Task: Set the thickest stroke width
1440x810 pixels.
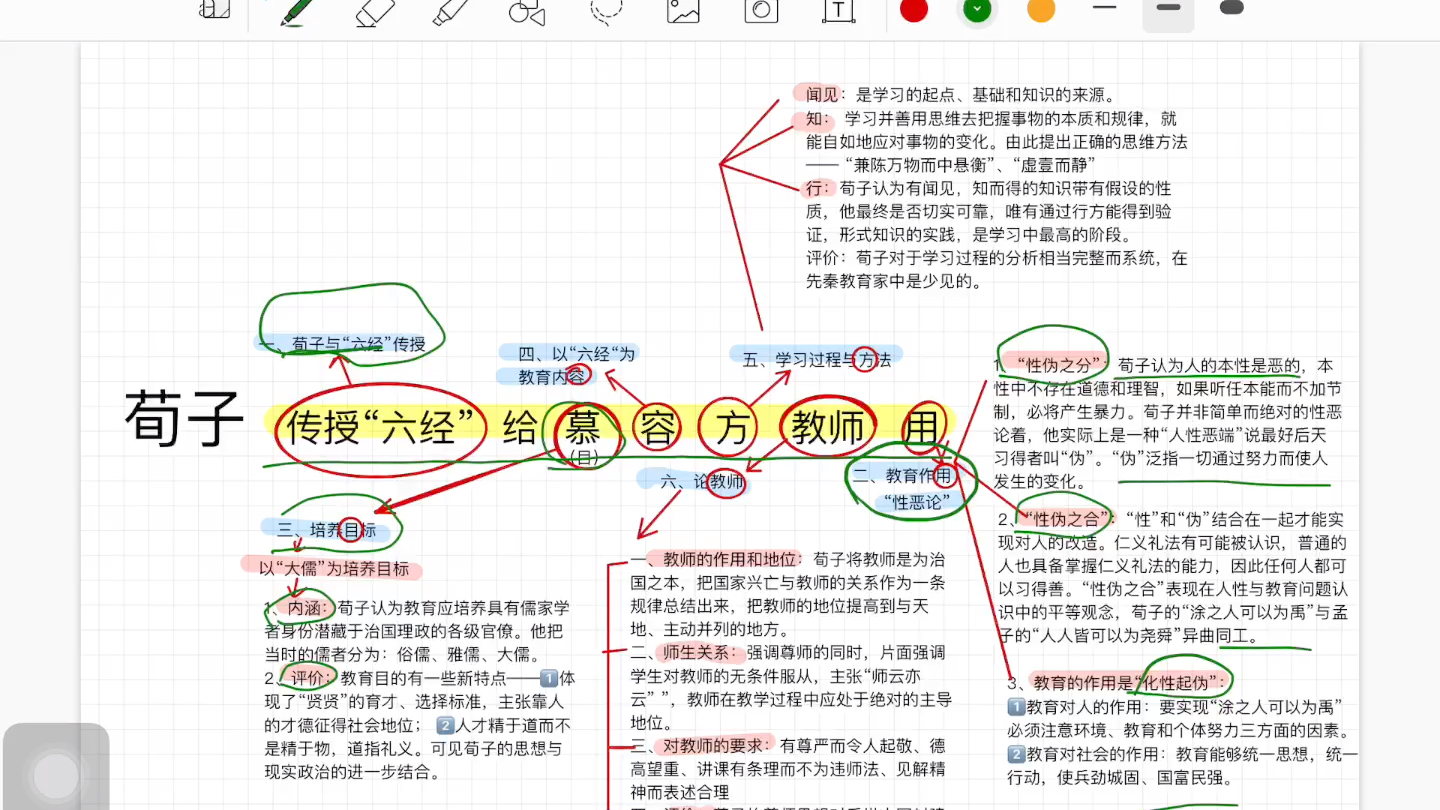Action: pyautogui.click(x=1232, y=8)
